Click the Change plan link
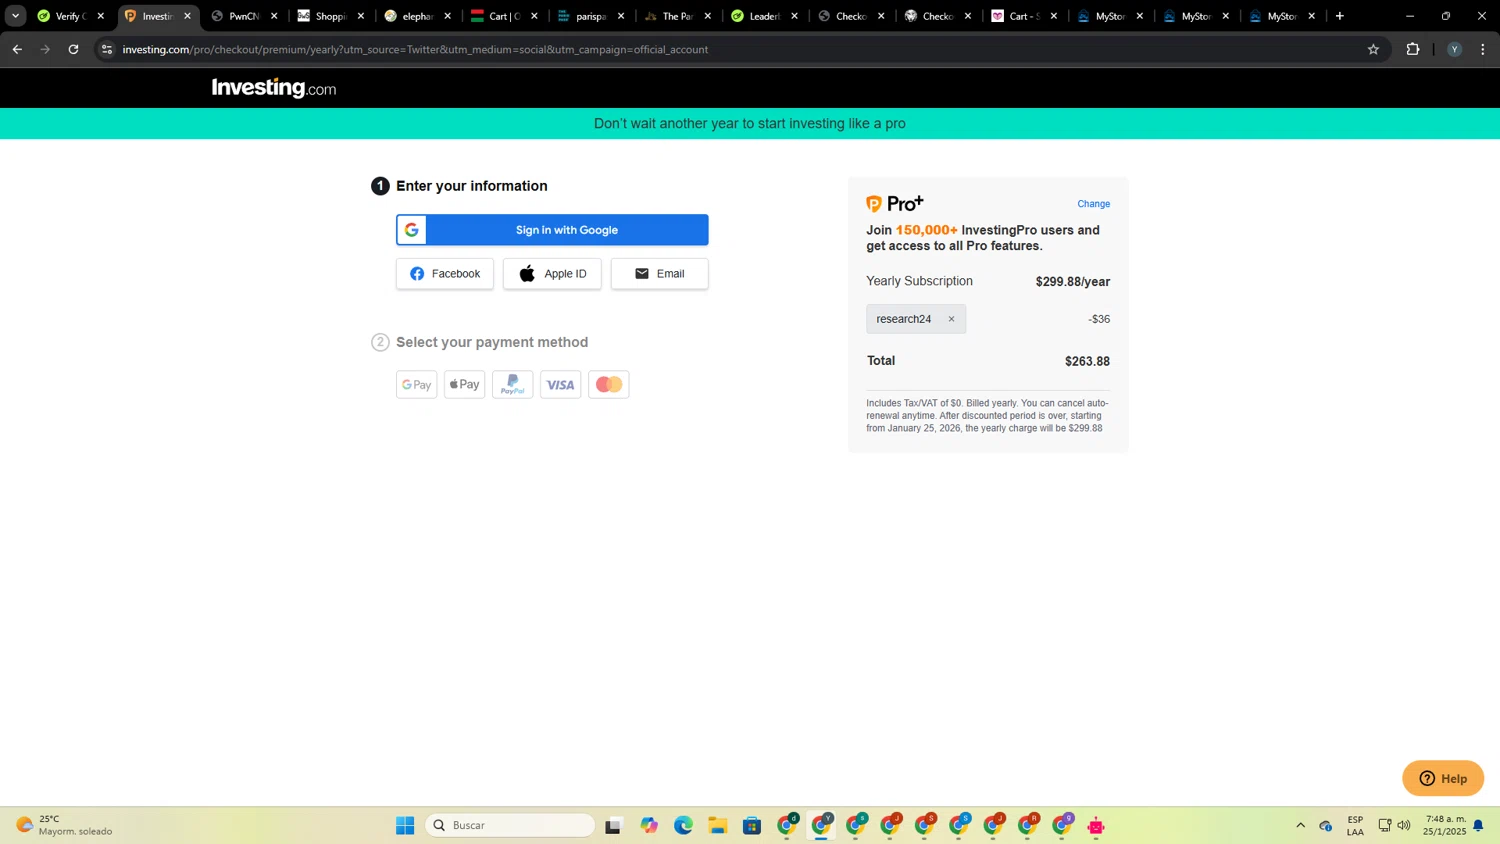 [1094, 204]
